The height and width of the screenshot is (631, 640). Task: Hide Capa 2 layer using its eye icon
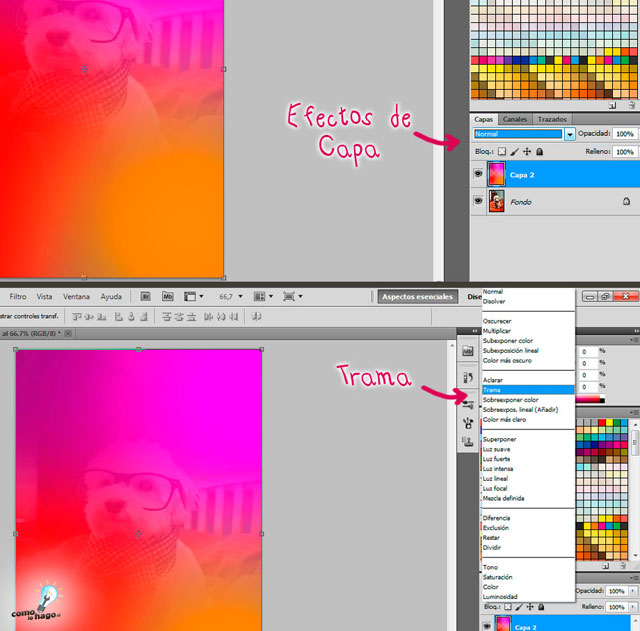(x=478, y=174)
